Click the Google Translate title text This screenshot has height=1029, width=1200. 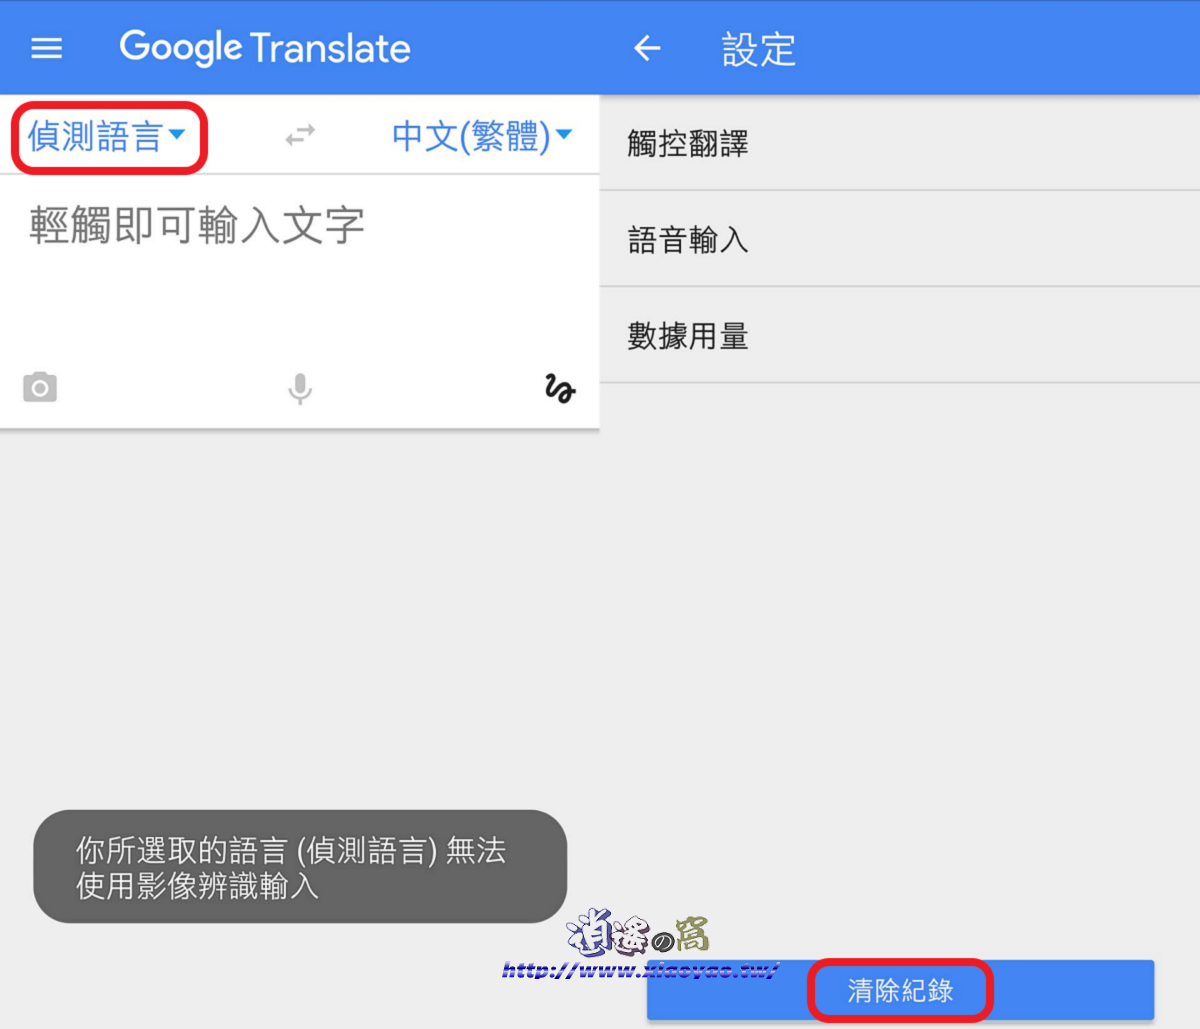265,48
